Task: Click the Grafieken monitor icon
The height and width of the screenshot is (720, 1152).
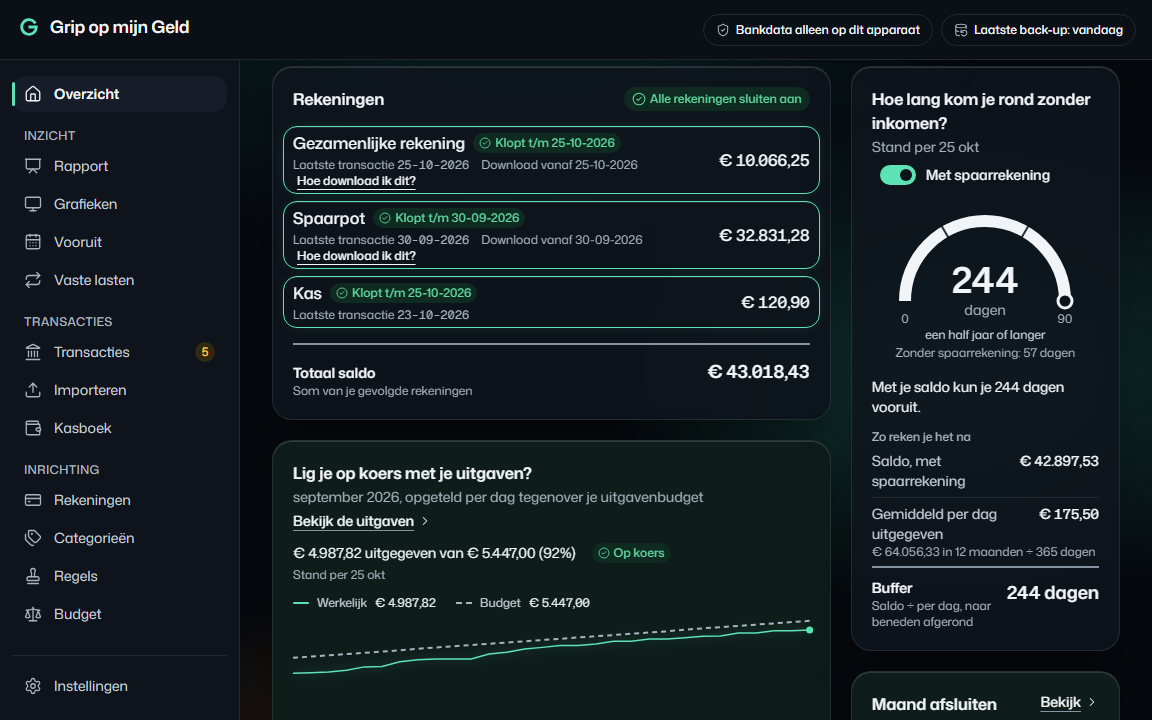Action: (33, 204)
